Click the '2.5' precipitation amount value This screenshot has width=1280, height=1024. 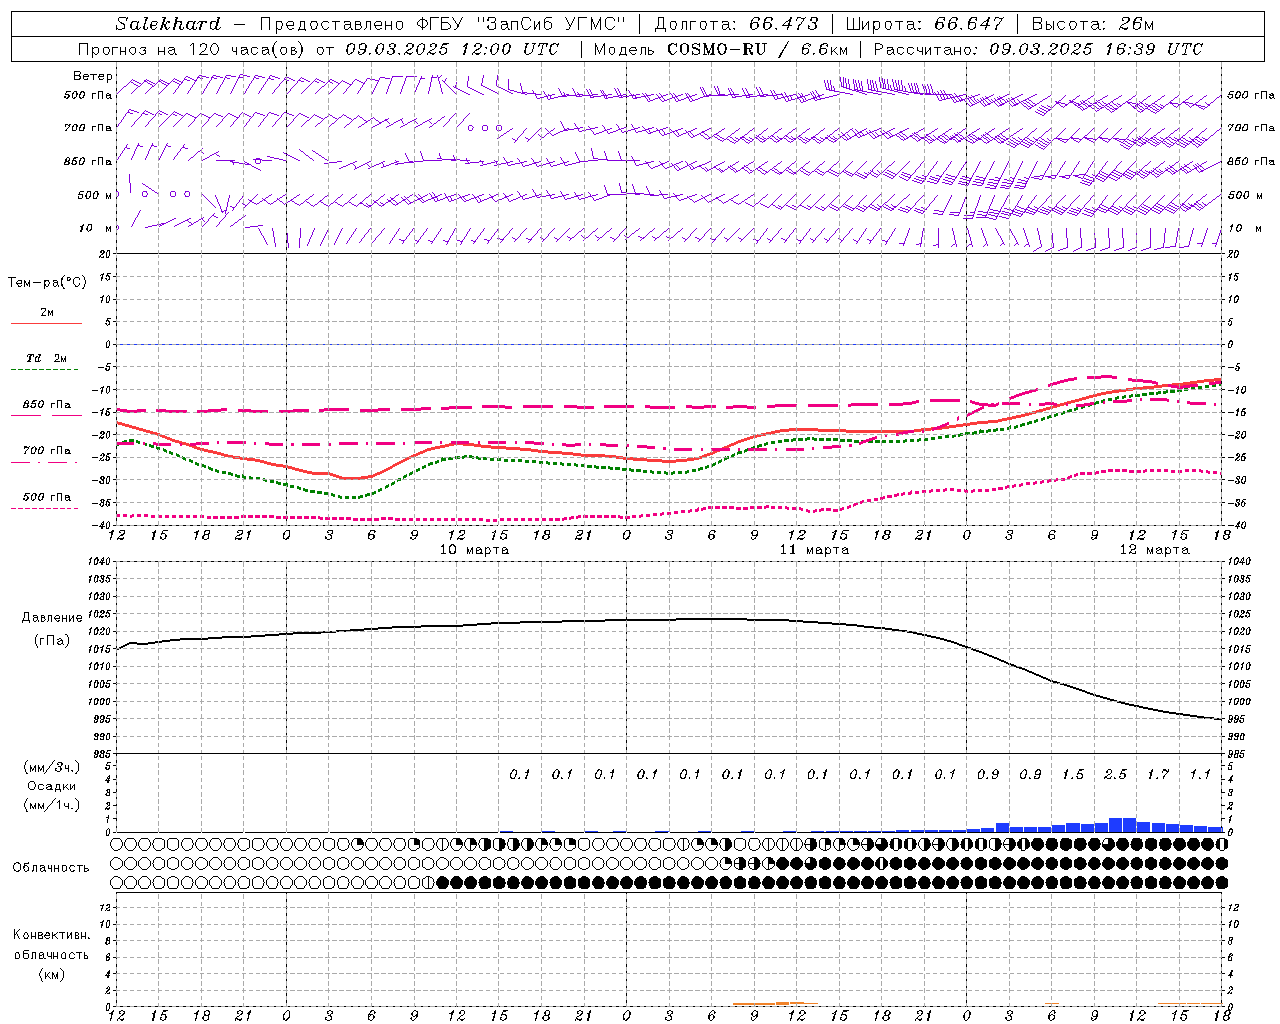1115,775
